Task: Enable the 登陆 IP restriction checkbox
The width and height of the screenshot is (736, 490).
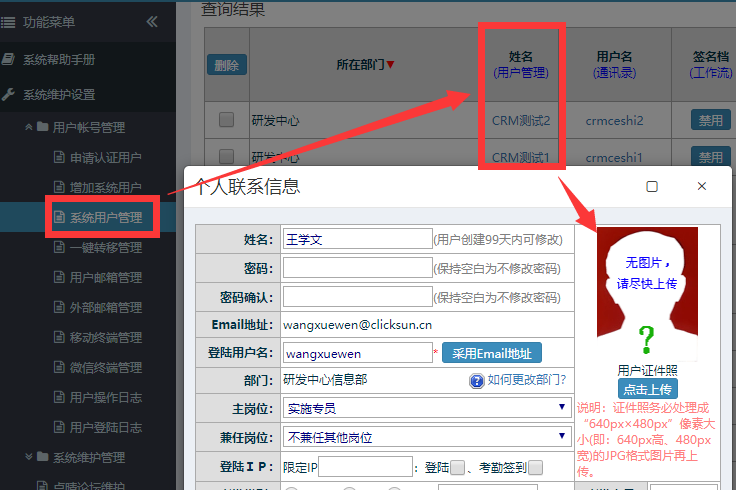Action: (x=457, y=467)
